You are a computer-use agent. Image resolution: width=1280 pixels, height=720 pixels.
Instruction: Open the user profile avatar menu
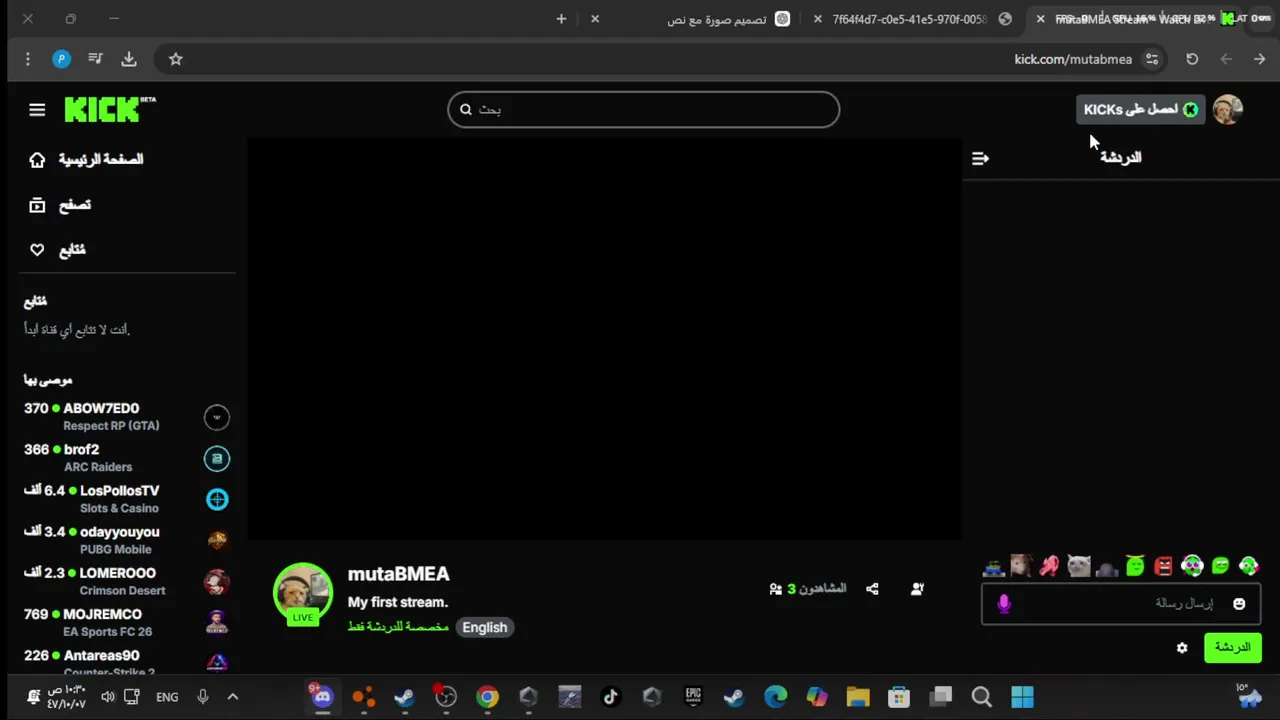coord(1227,110)
